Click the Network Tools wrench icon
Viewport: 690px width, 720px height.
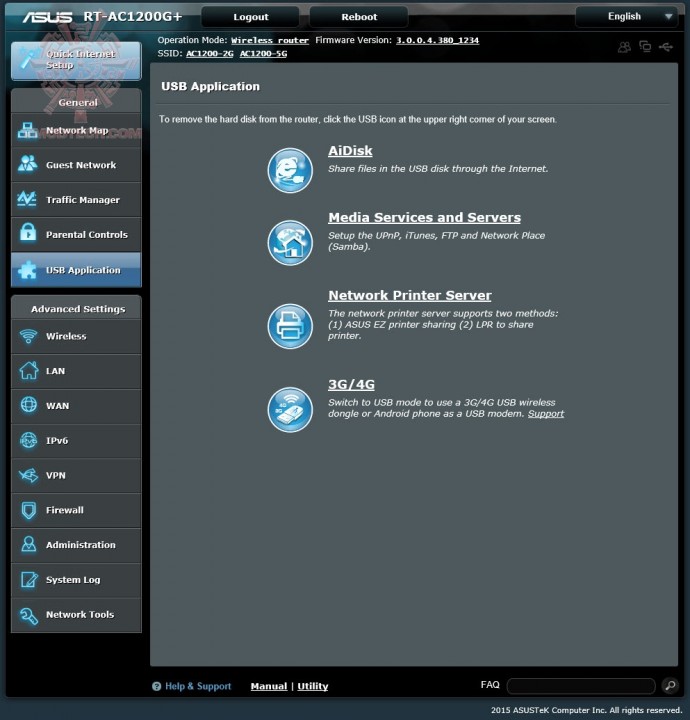point(28,616)
